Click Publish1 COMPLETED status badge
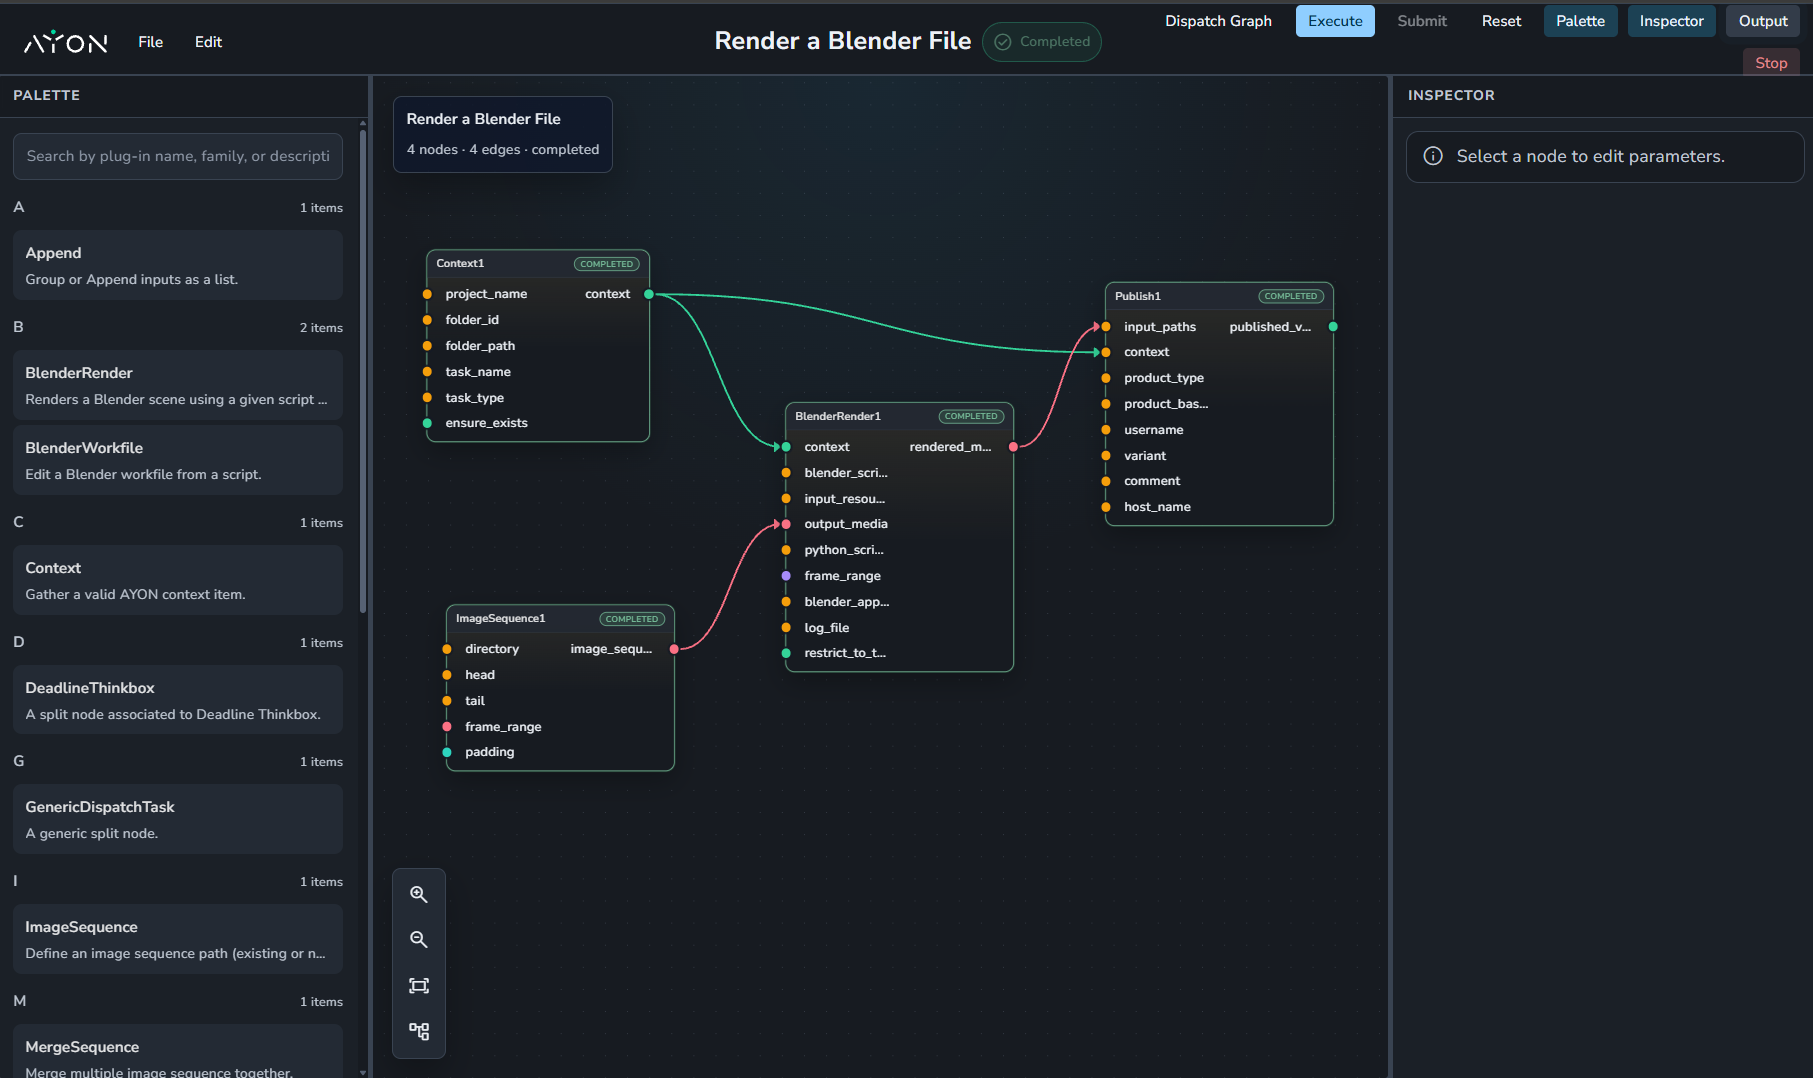The image size is (1813, 1078). (1291, 296)
